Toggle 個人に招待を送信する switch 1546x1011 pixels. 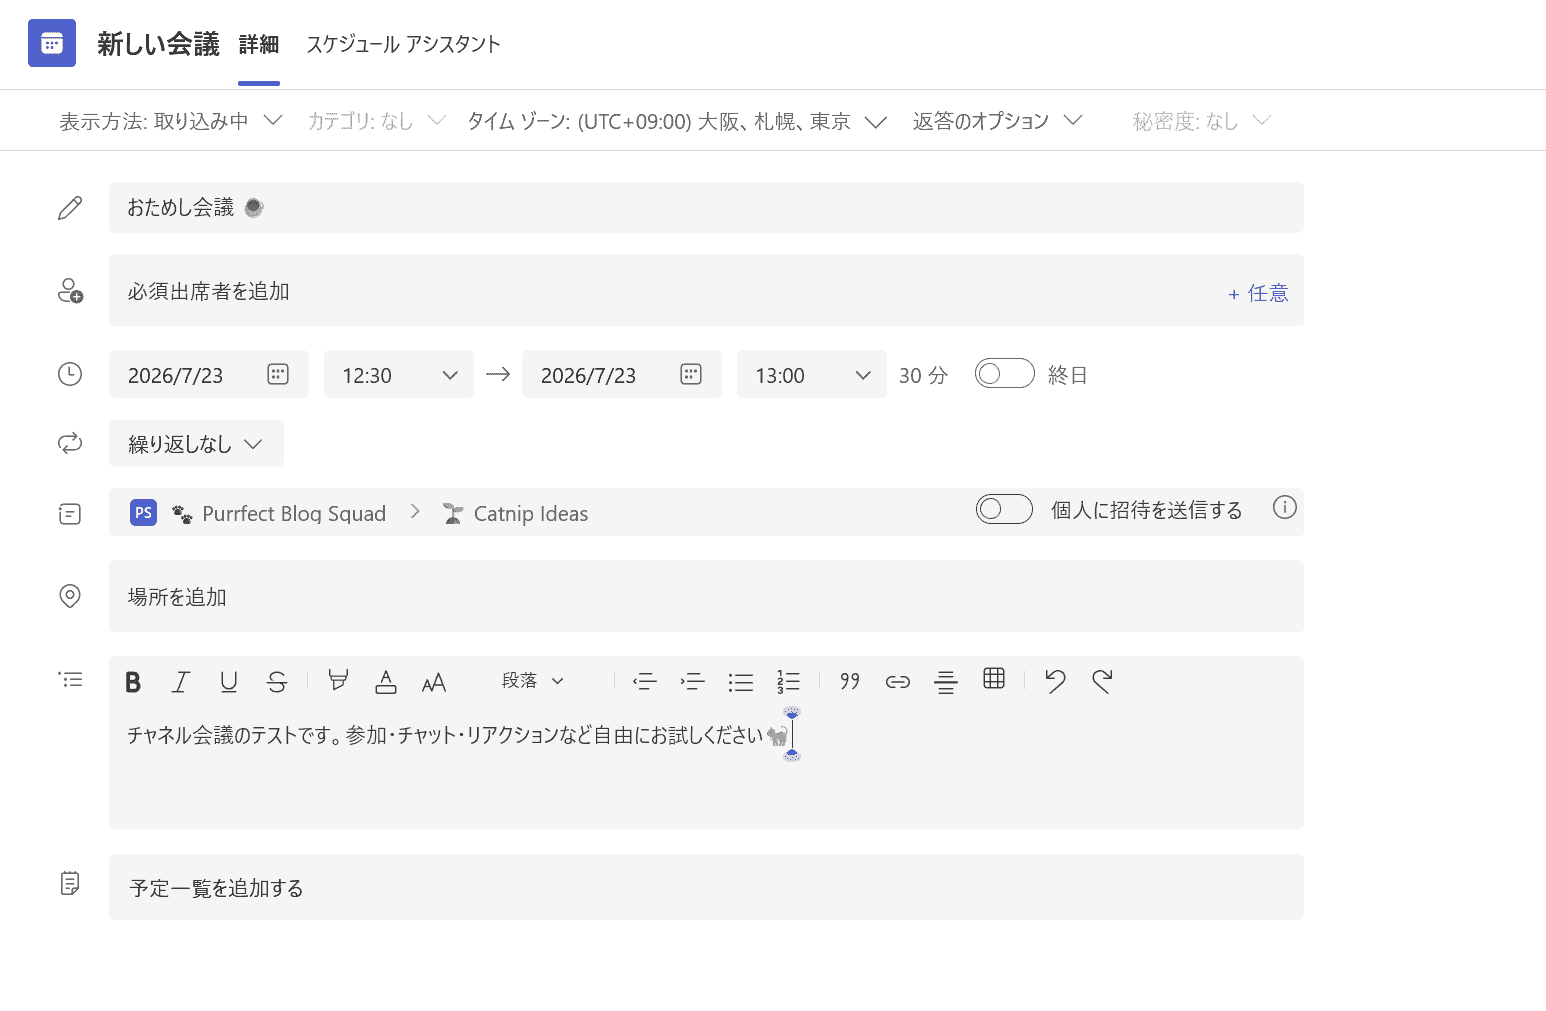(1004, 509)
